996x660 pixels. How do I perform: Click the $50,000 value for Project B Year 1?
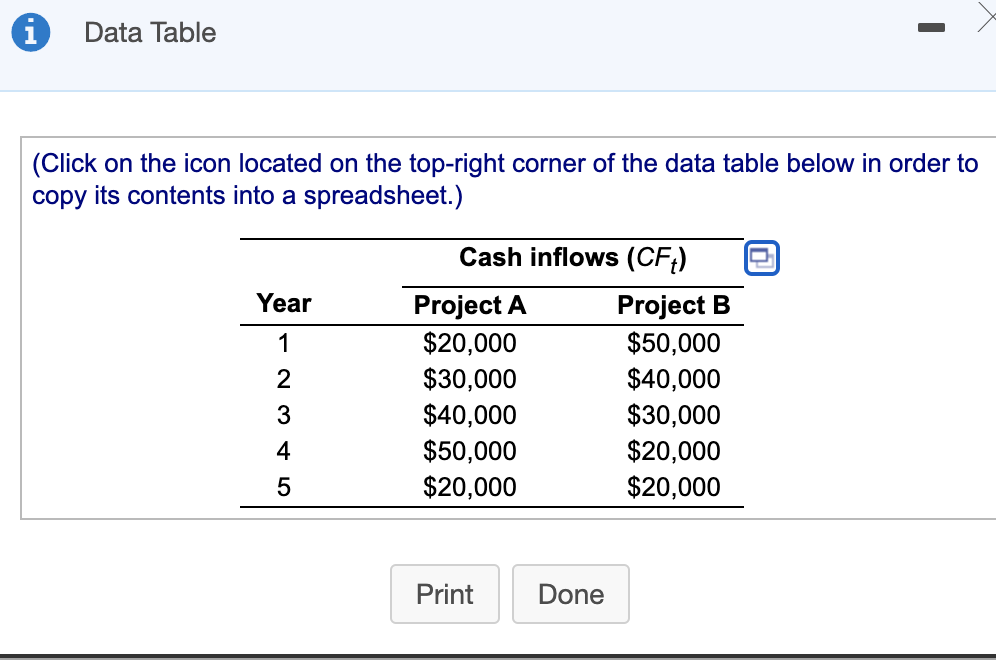674,343
